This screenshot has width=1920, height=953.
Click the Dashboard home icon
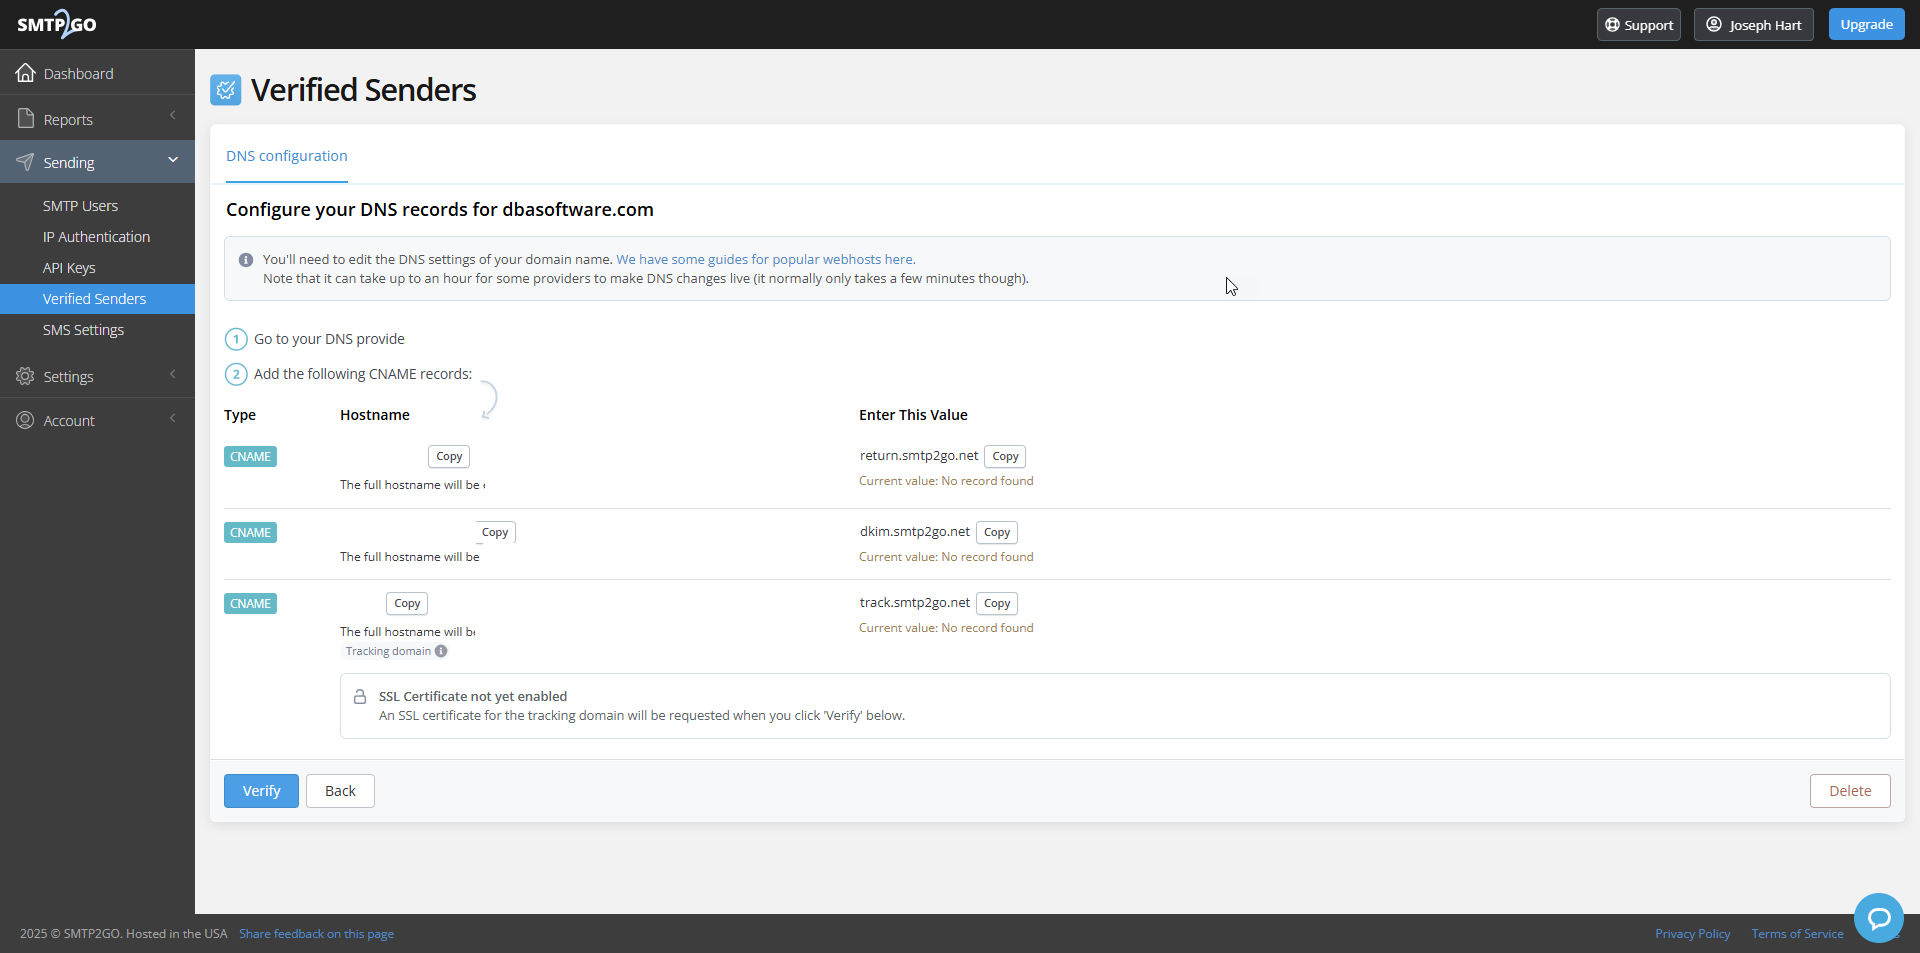pyautogui.click(x=26, y=73)
